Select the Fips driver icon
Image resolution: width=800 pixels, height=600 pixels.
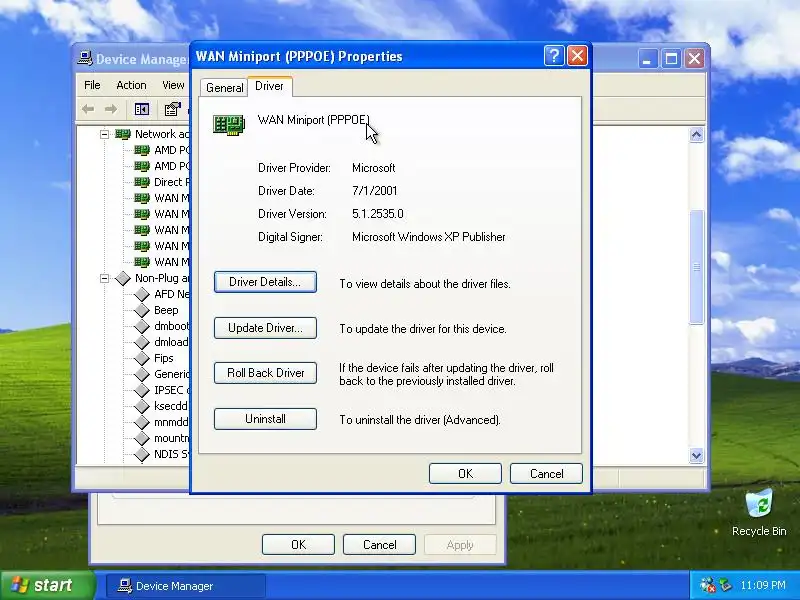pos(142,358)
